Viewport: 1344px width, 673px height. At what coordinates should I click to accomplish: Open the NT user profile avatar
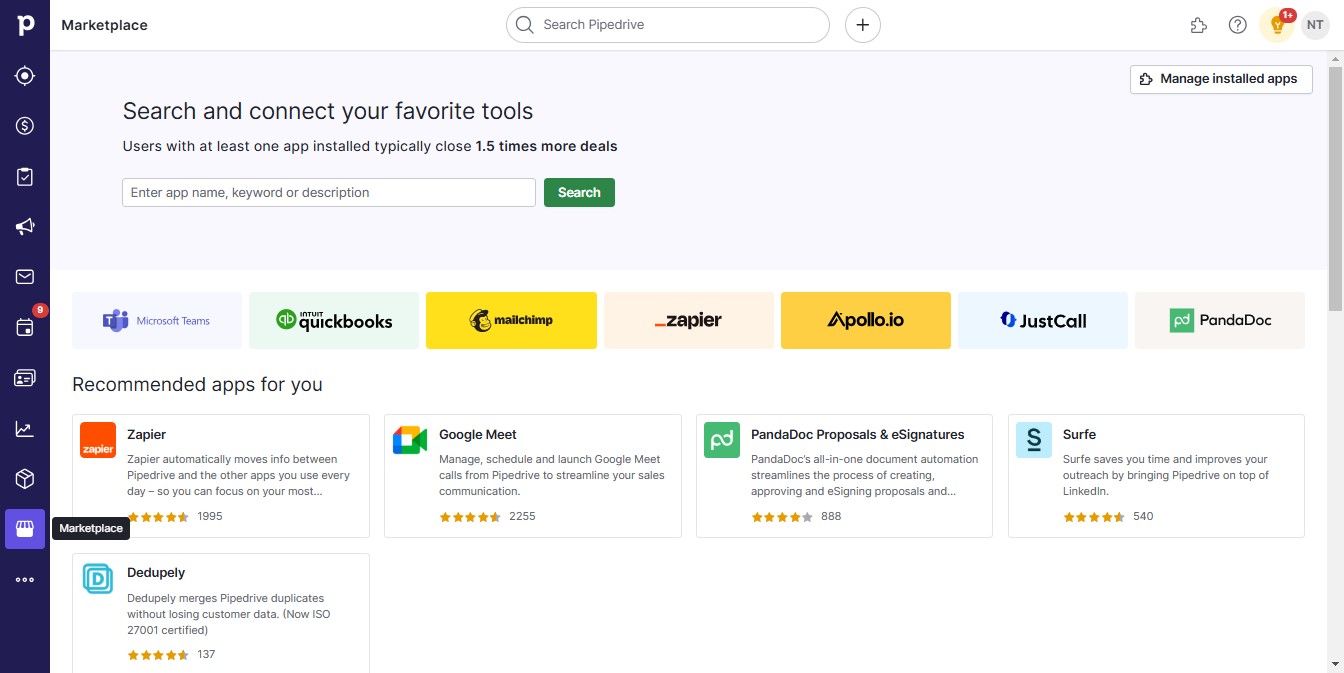1314,25
